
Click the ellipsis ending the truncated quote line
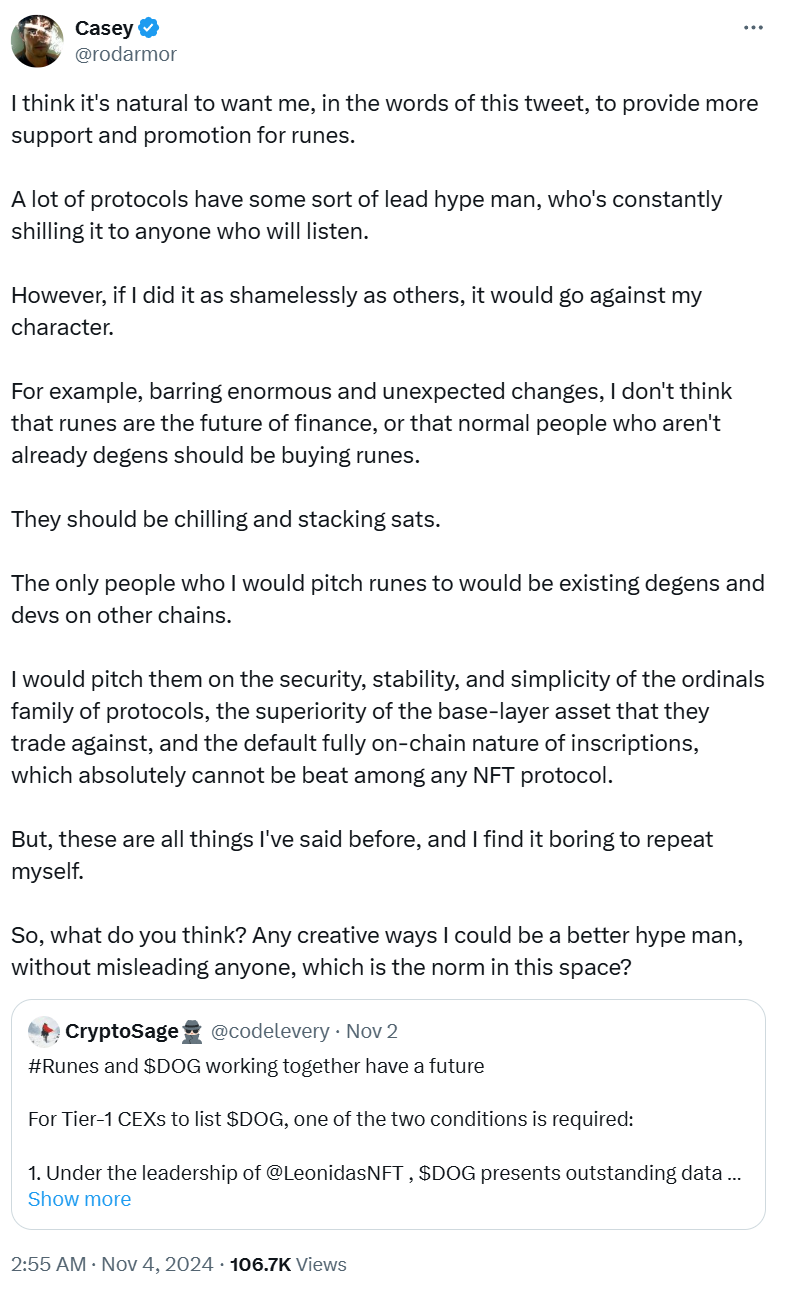tap(735, 1170)
